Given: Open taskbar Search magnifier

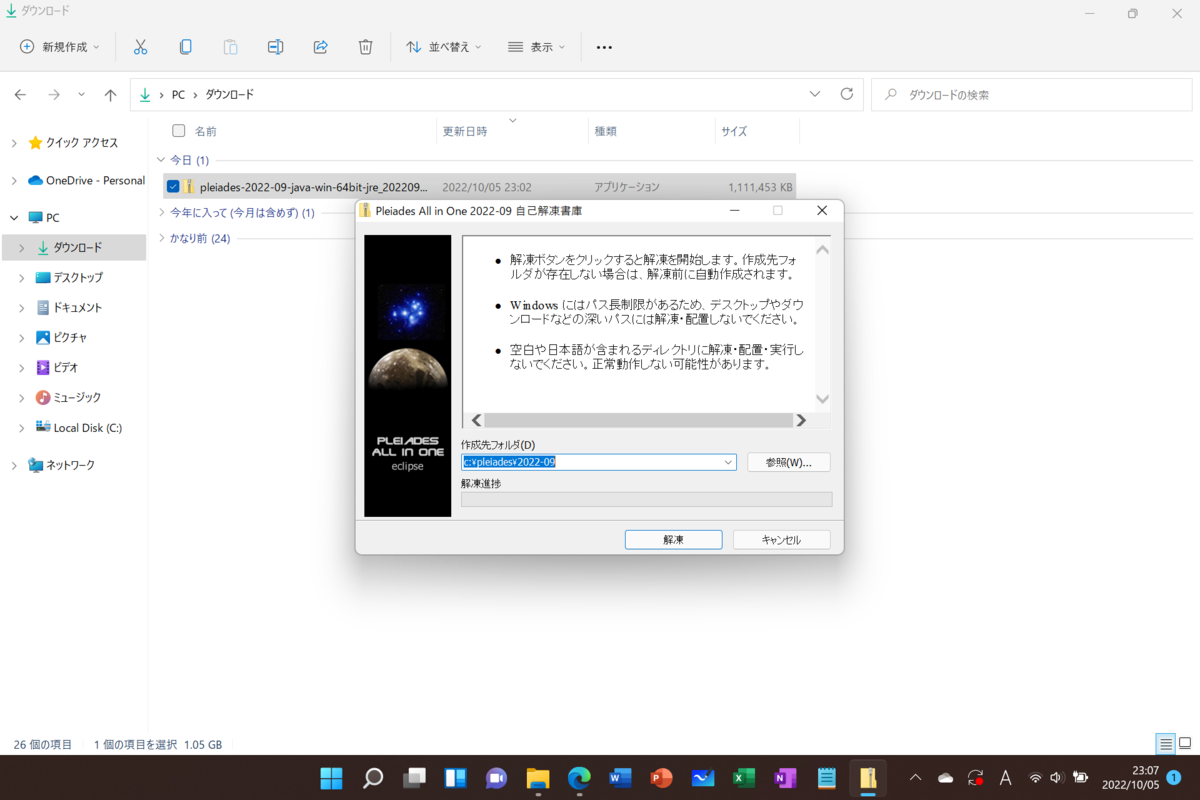Looking at the screenshot, I should click(x=373, y=778).
